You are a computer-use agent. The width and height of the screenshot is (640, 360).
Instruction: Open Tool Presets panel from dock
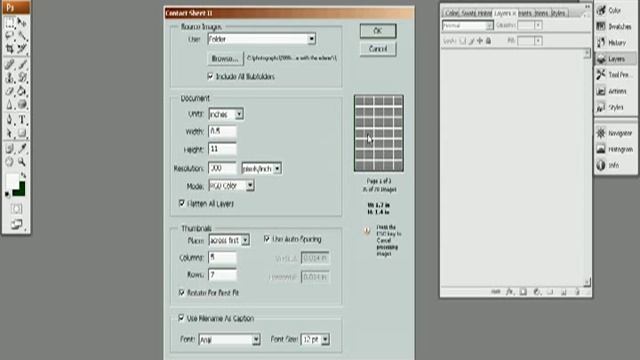pos(614,75)
